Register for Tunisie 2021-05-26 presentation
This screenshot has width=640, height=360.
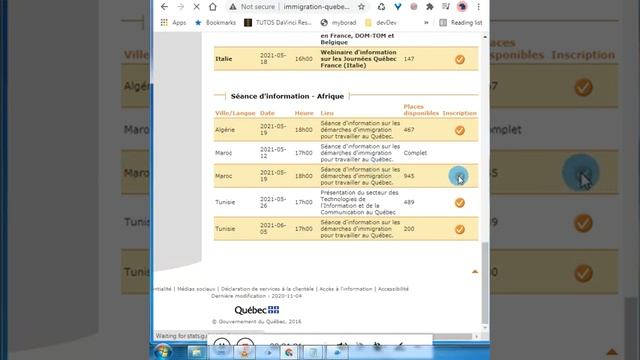(x=460, y=202)
